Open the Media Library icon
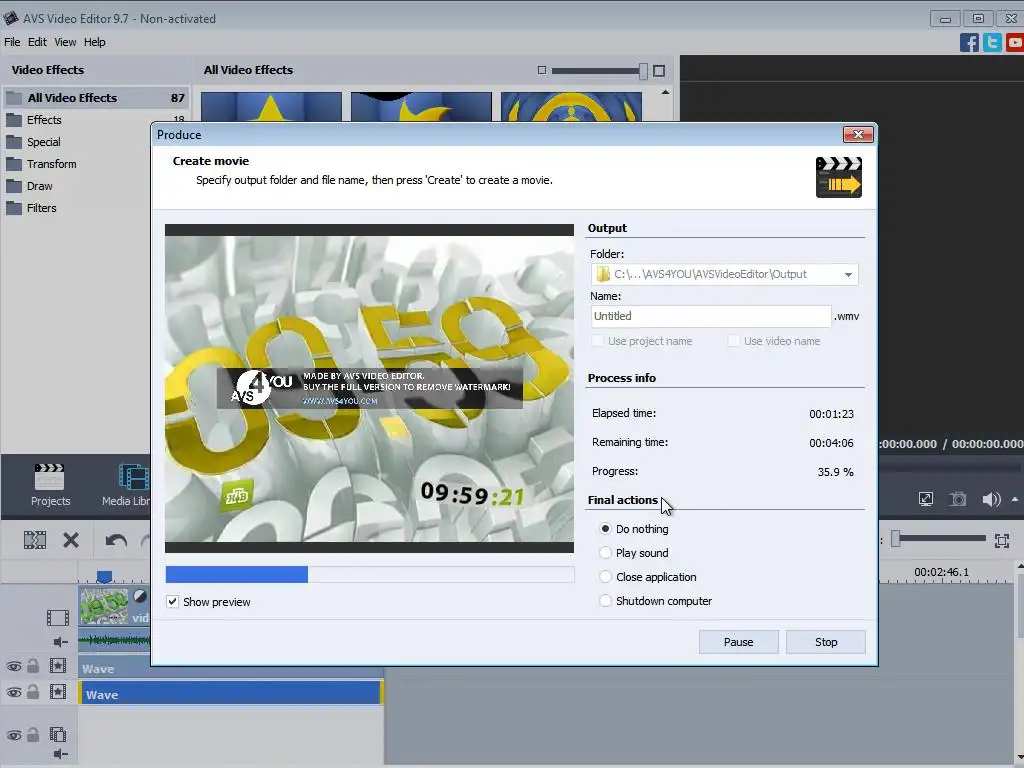This screenshot has width=1024, height=768. [x=134, y=477]
